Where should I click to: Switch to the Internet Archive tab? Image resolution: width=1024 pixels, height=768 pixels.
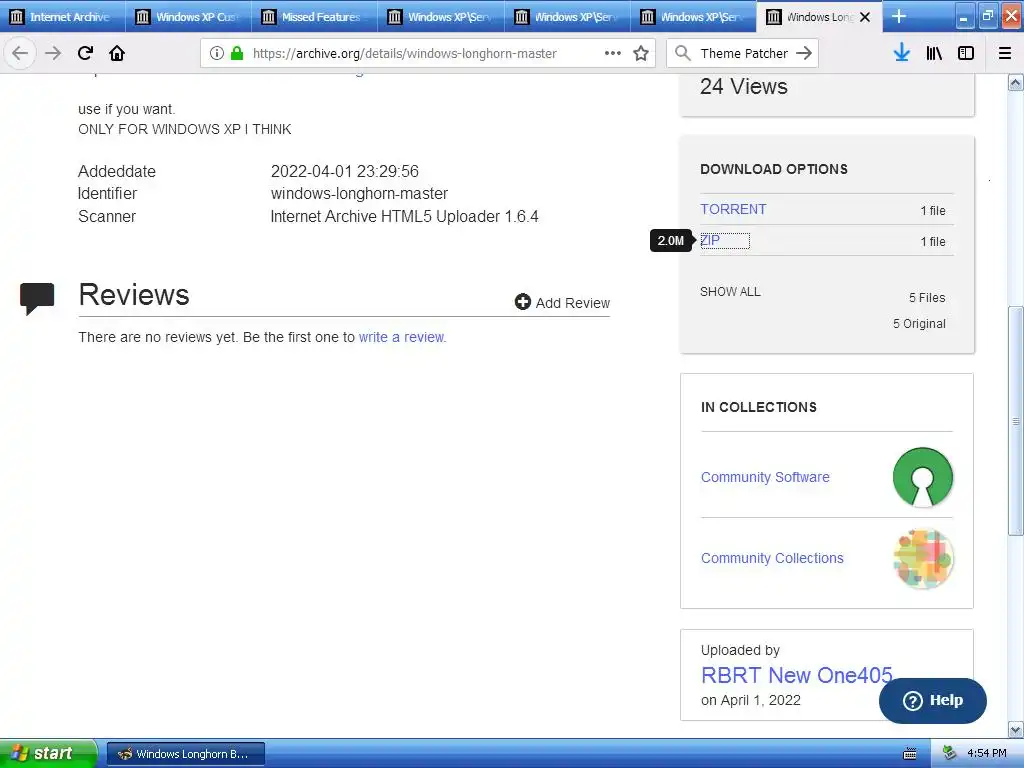(x=63, y=16)
